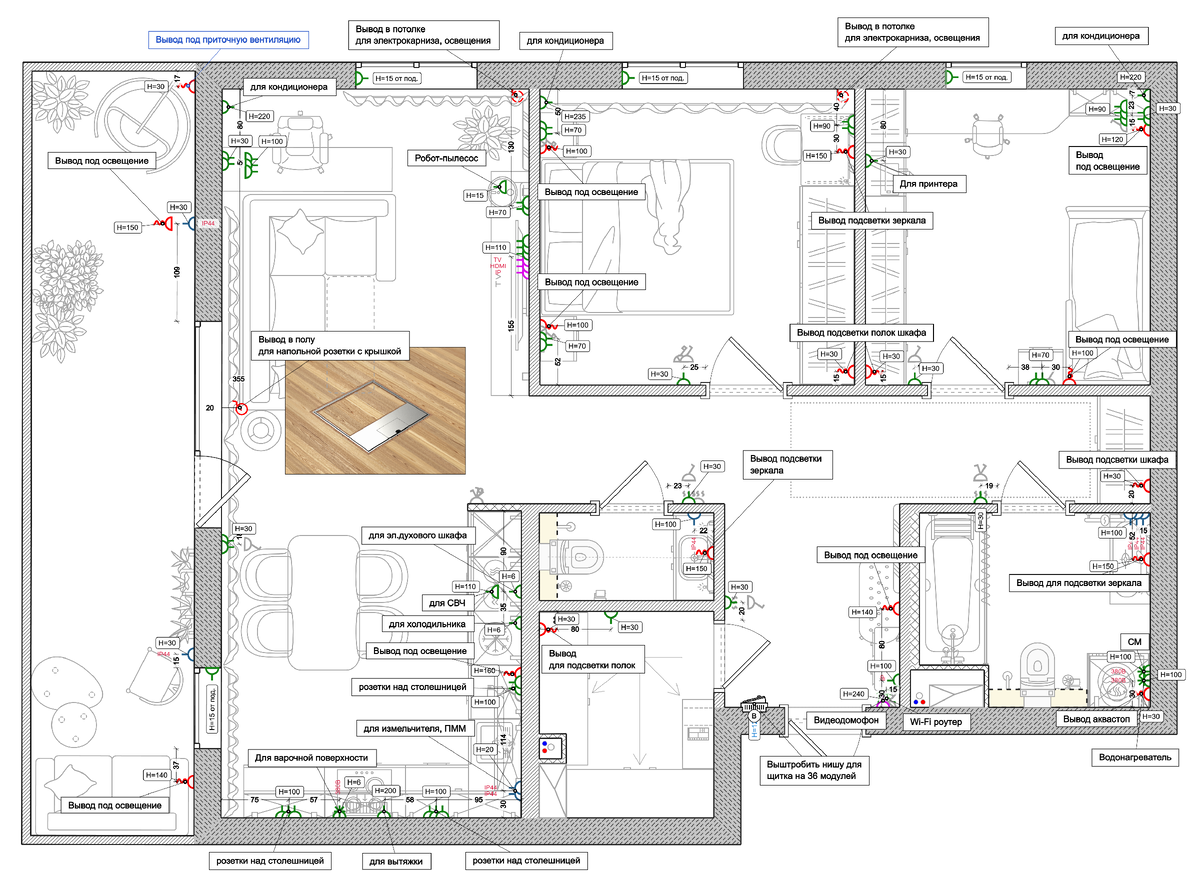Image resolution: width=1200 pixels, height=888 pixels.
Task: Click the 'Вывод подсветки шкафа' label
Action: click(1116, 459)
